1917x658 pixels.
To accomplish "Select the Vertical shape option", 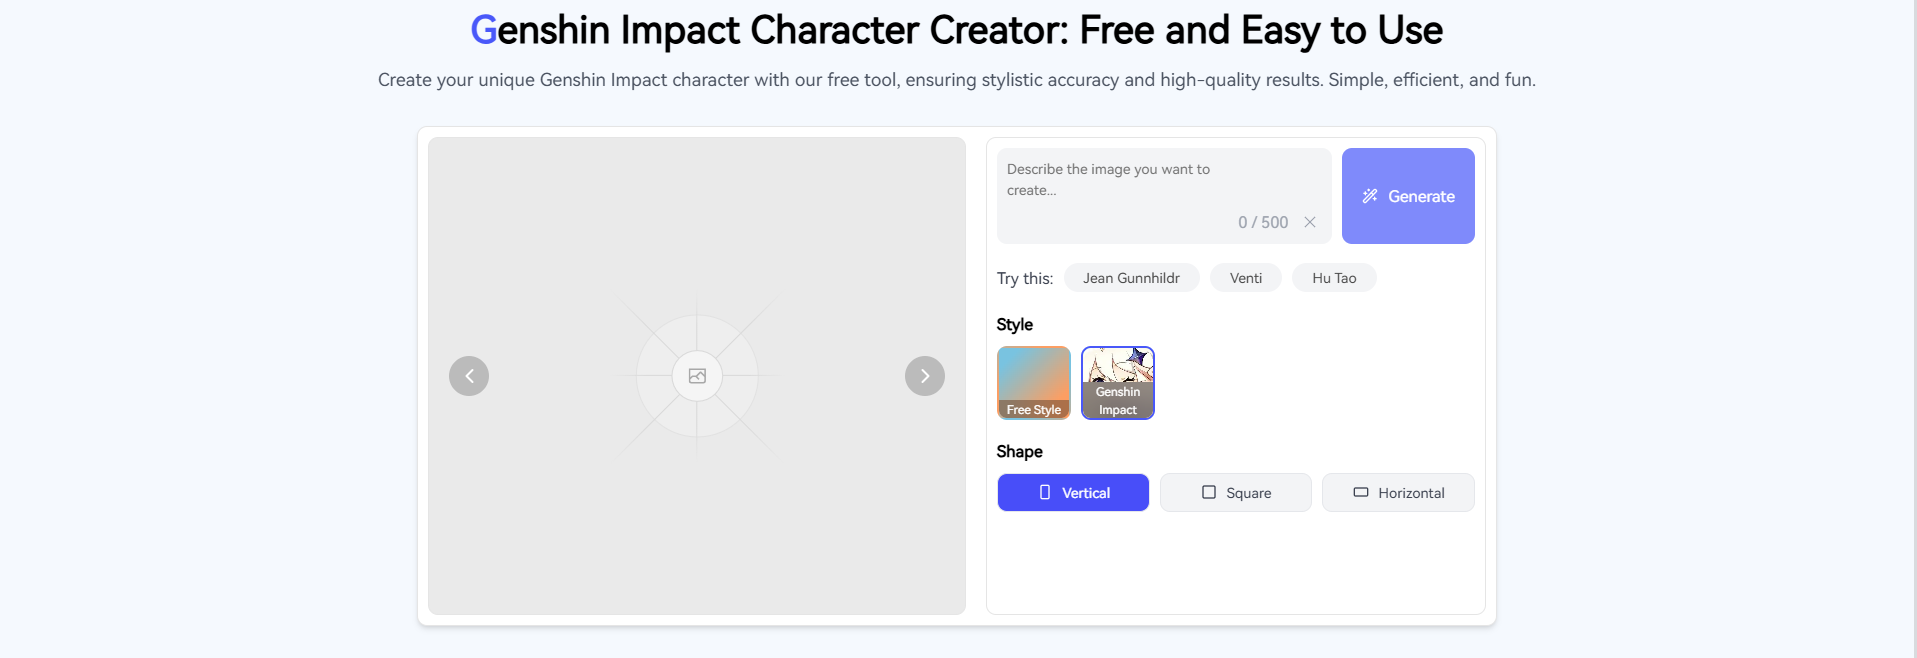I will (1073, 493).
